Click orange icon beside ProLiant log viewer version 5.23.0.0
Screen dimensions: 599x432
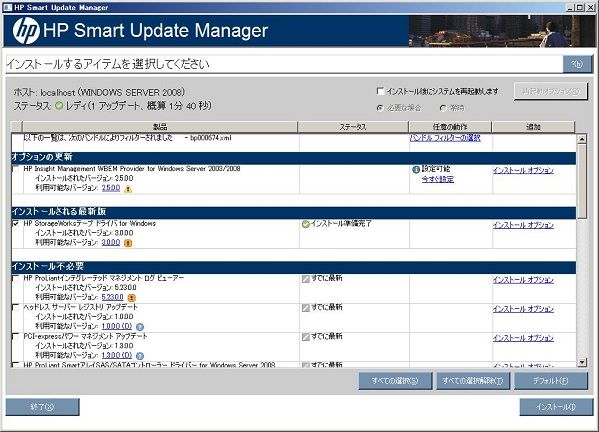(x=131, y=298)
